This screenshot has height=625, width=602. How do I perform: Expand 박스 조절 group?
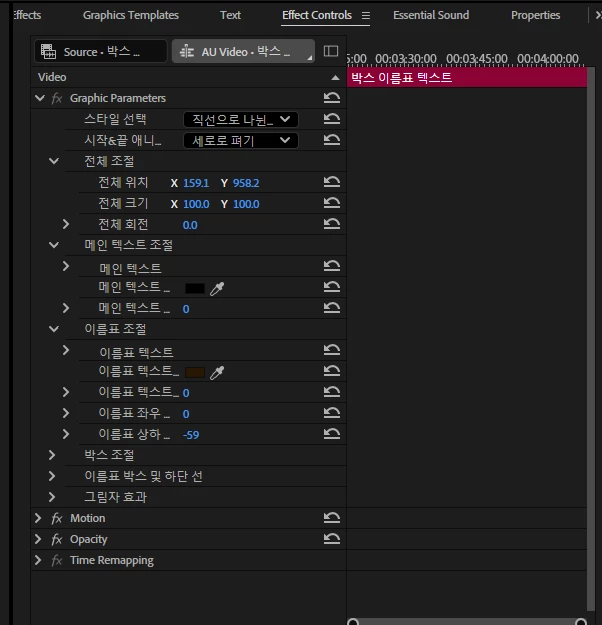[52, 455]
